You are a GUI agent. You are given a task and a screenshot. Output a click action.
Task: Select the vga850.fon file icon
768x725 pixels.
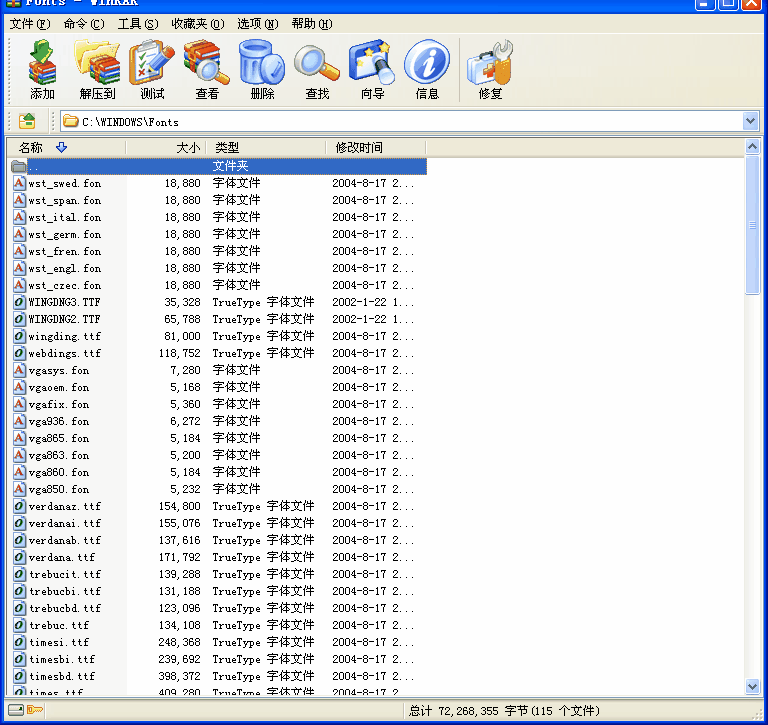[x=19, y=489]
